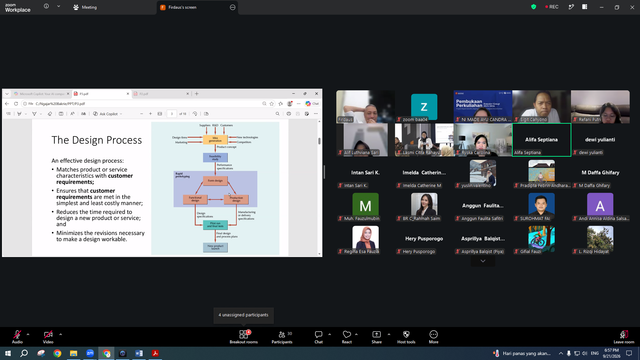Switch to the Meeting tab

[x=85, y=7]
